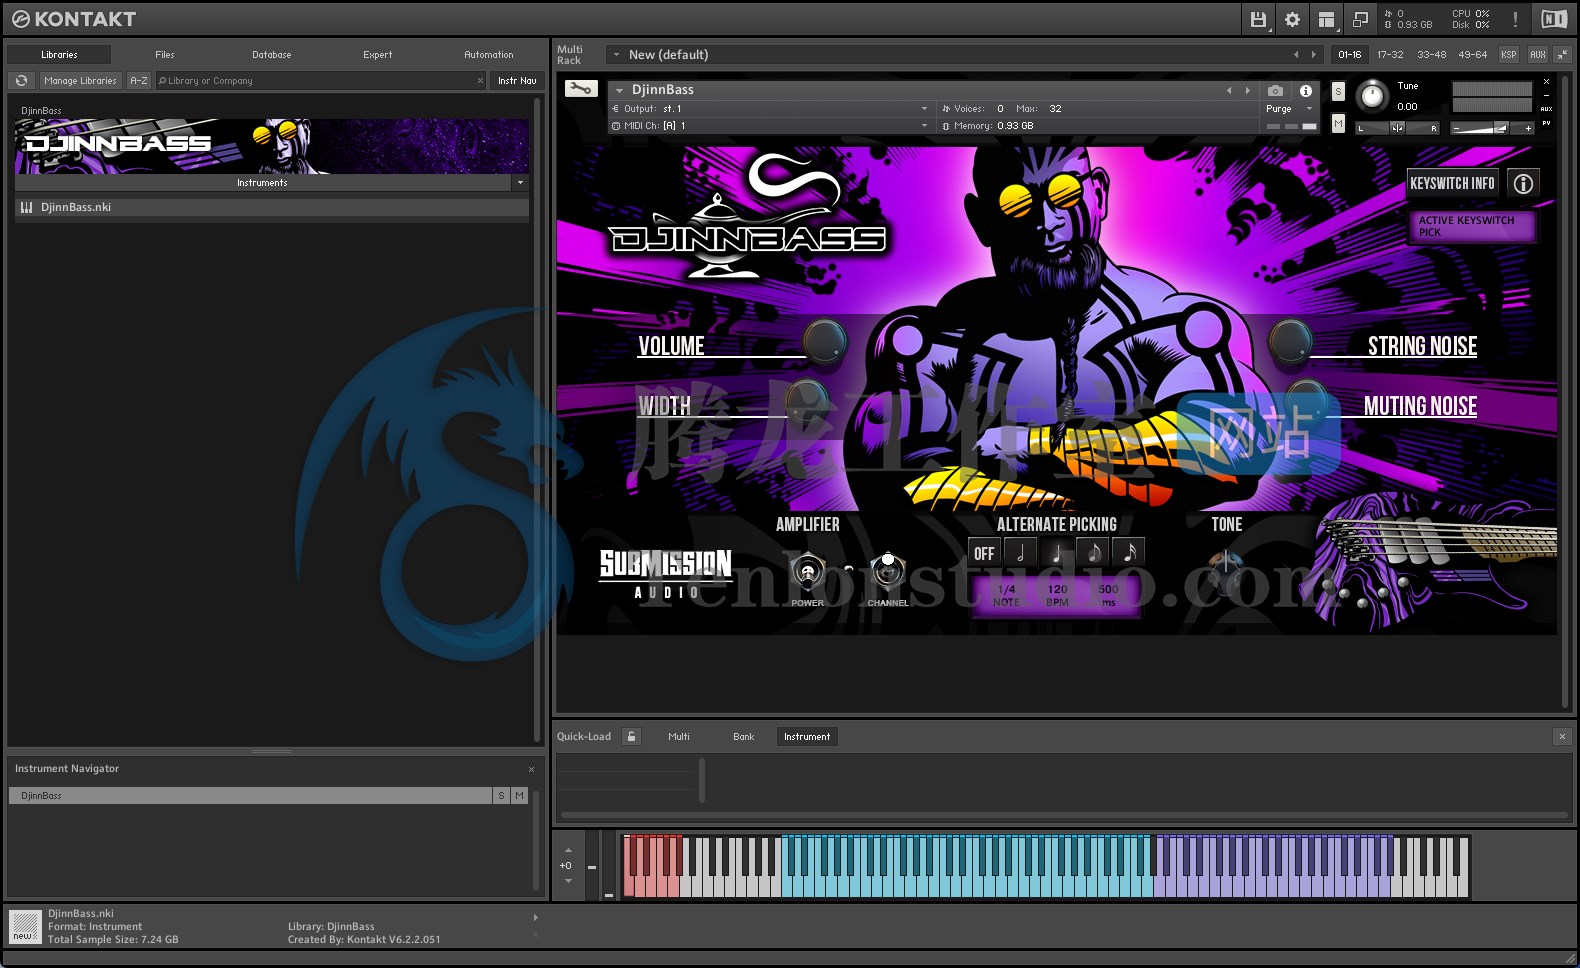Screen dimensions: 1580x968
Task: Toggle A-Z library sorting
Action: point(139,81)
